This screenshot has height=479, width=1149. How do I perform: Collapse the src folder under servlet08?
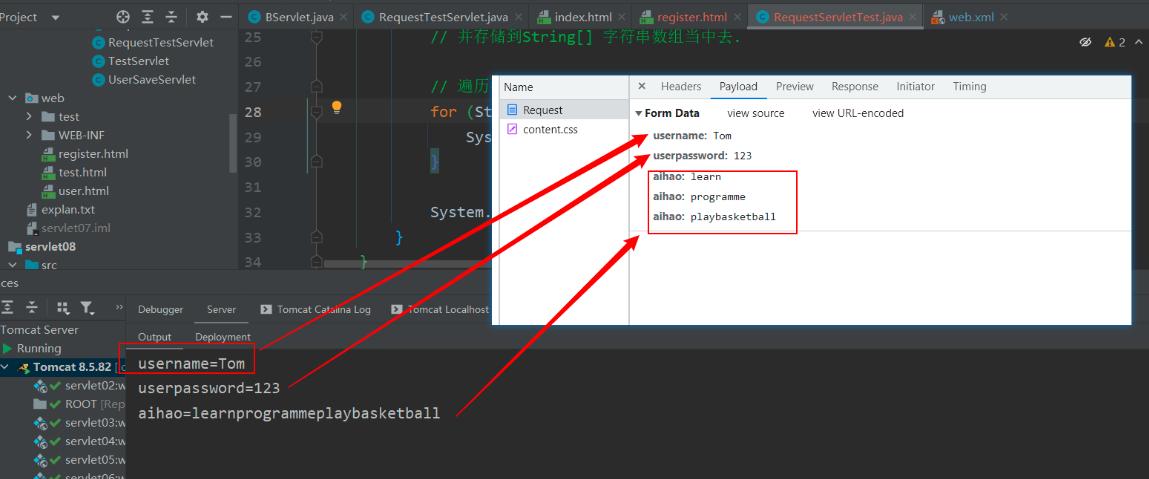click(12, 265)
